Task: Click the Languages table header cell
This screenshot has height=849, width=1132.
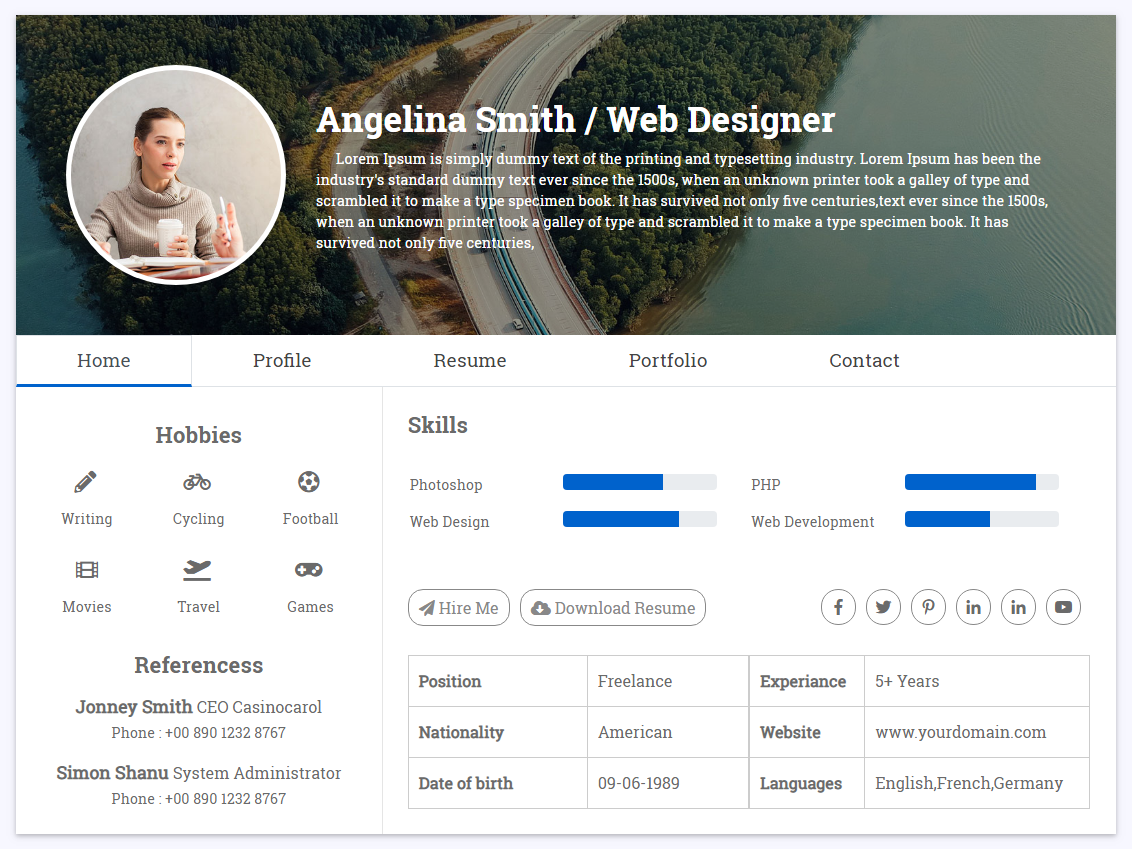Action: pyautogui.click(x=807, y=783)
